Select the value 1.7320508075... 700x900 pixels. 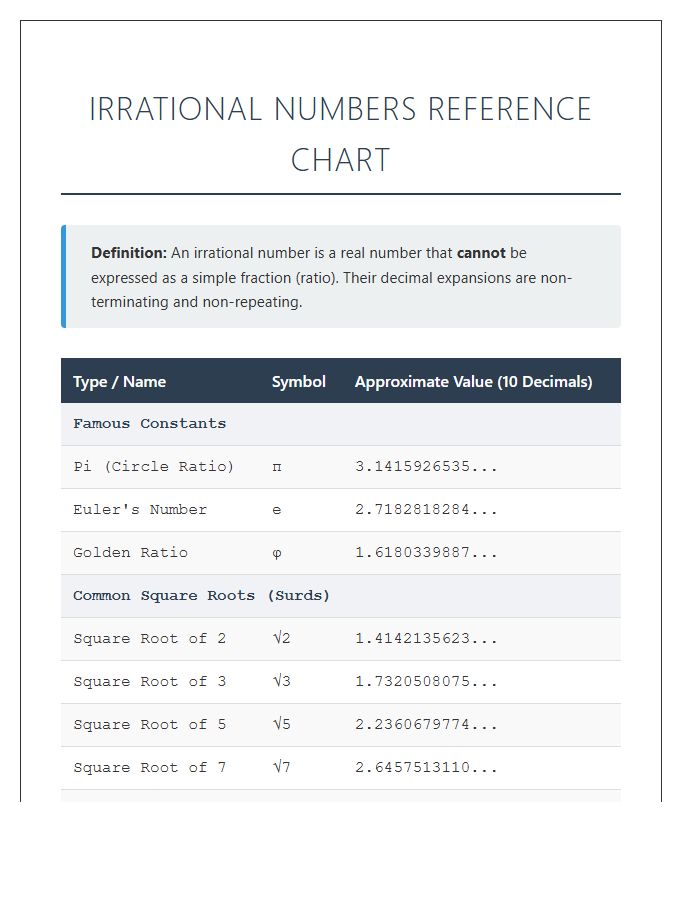click(426, 681)
